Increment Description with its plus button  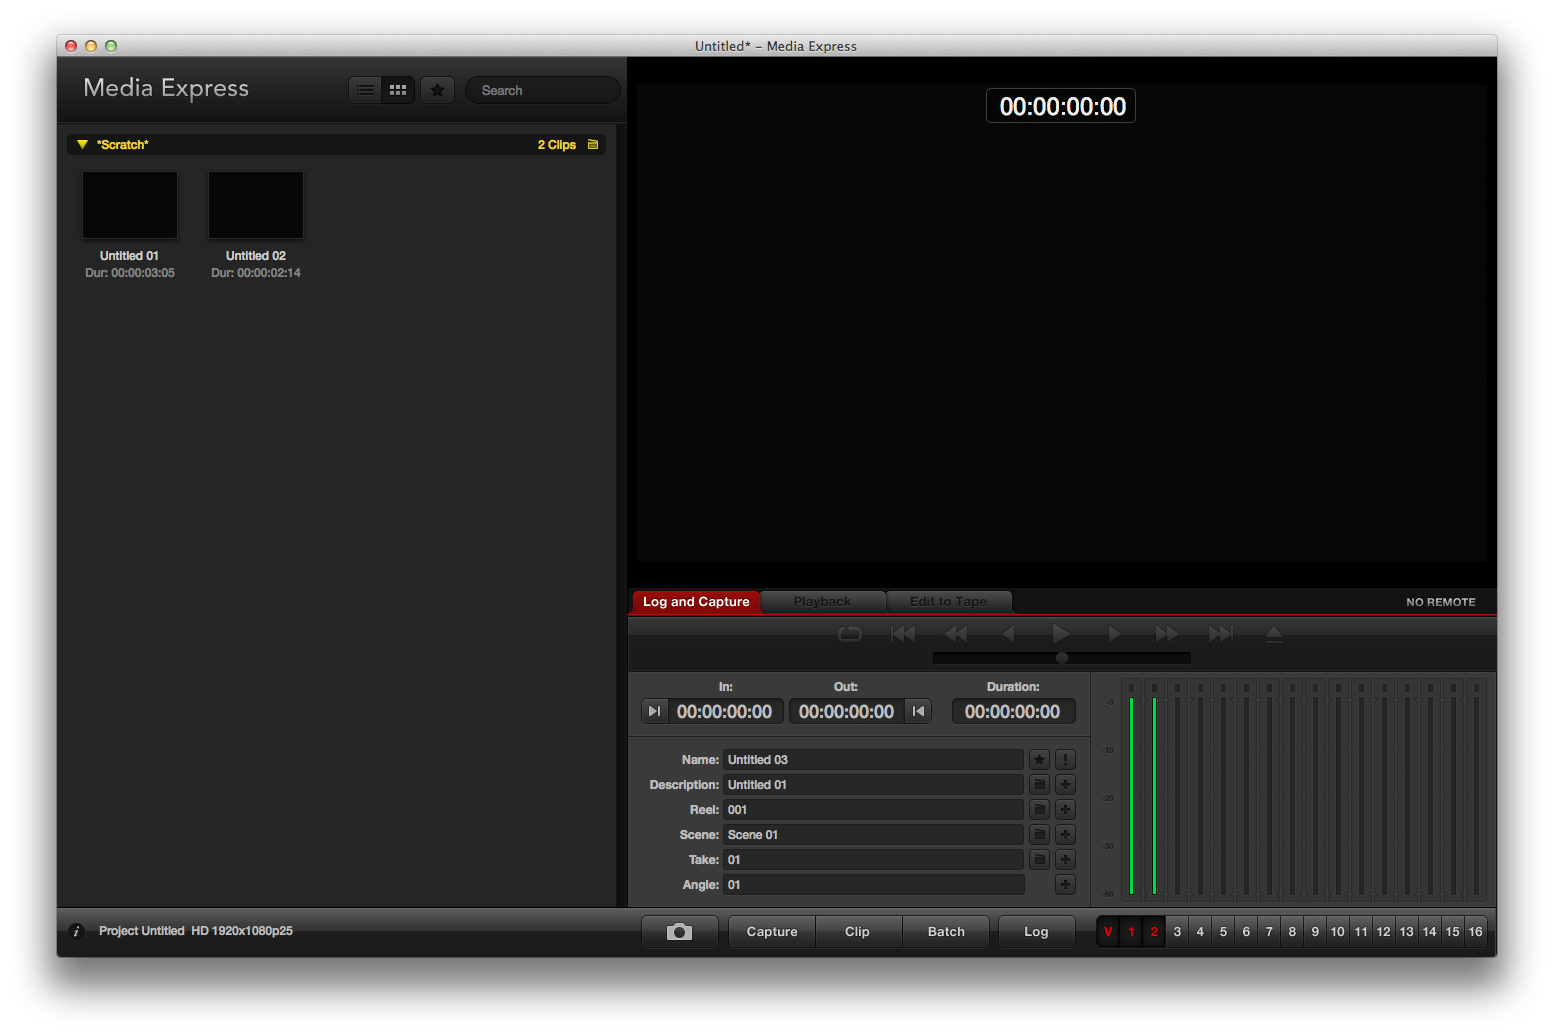pos(1065,785)
